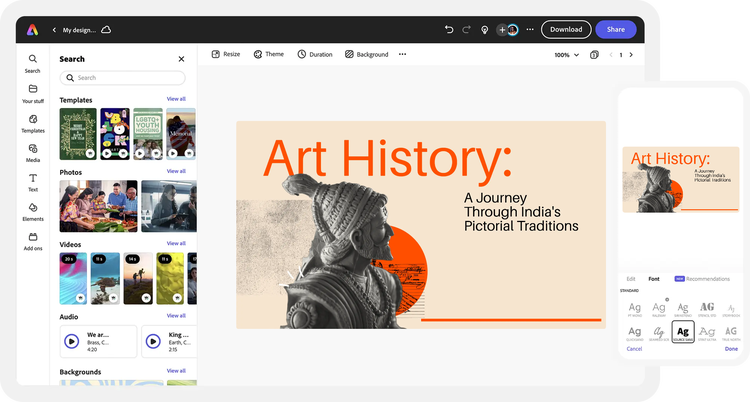Open the Background color option

click(x=367, y=54)
